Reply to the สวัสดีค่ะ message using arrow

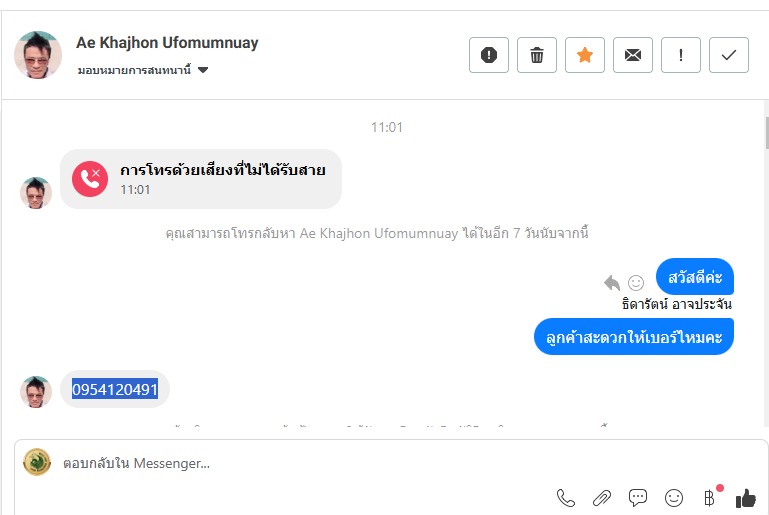[x=612, y=282]
